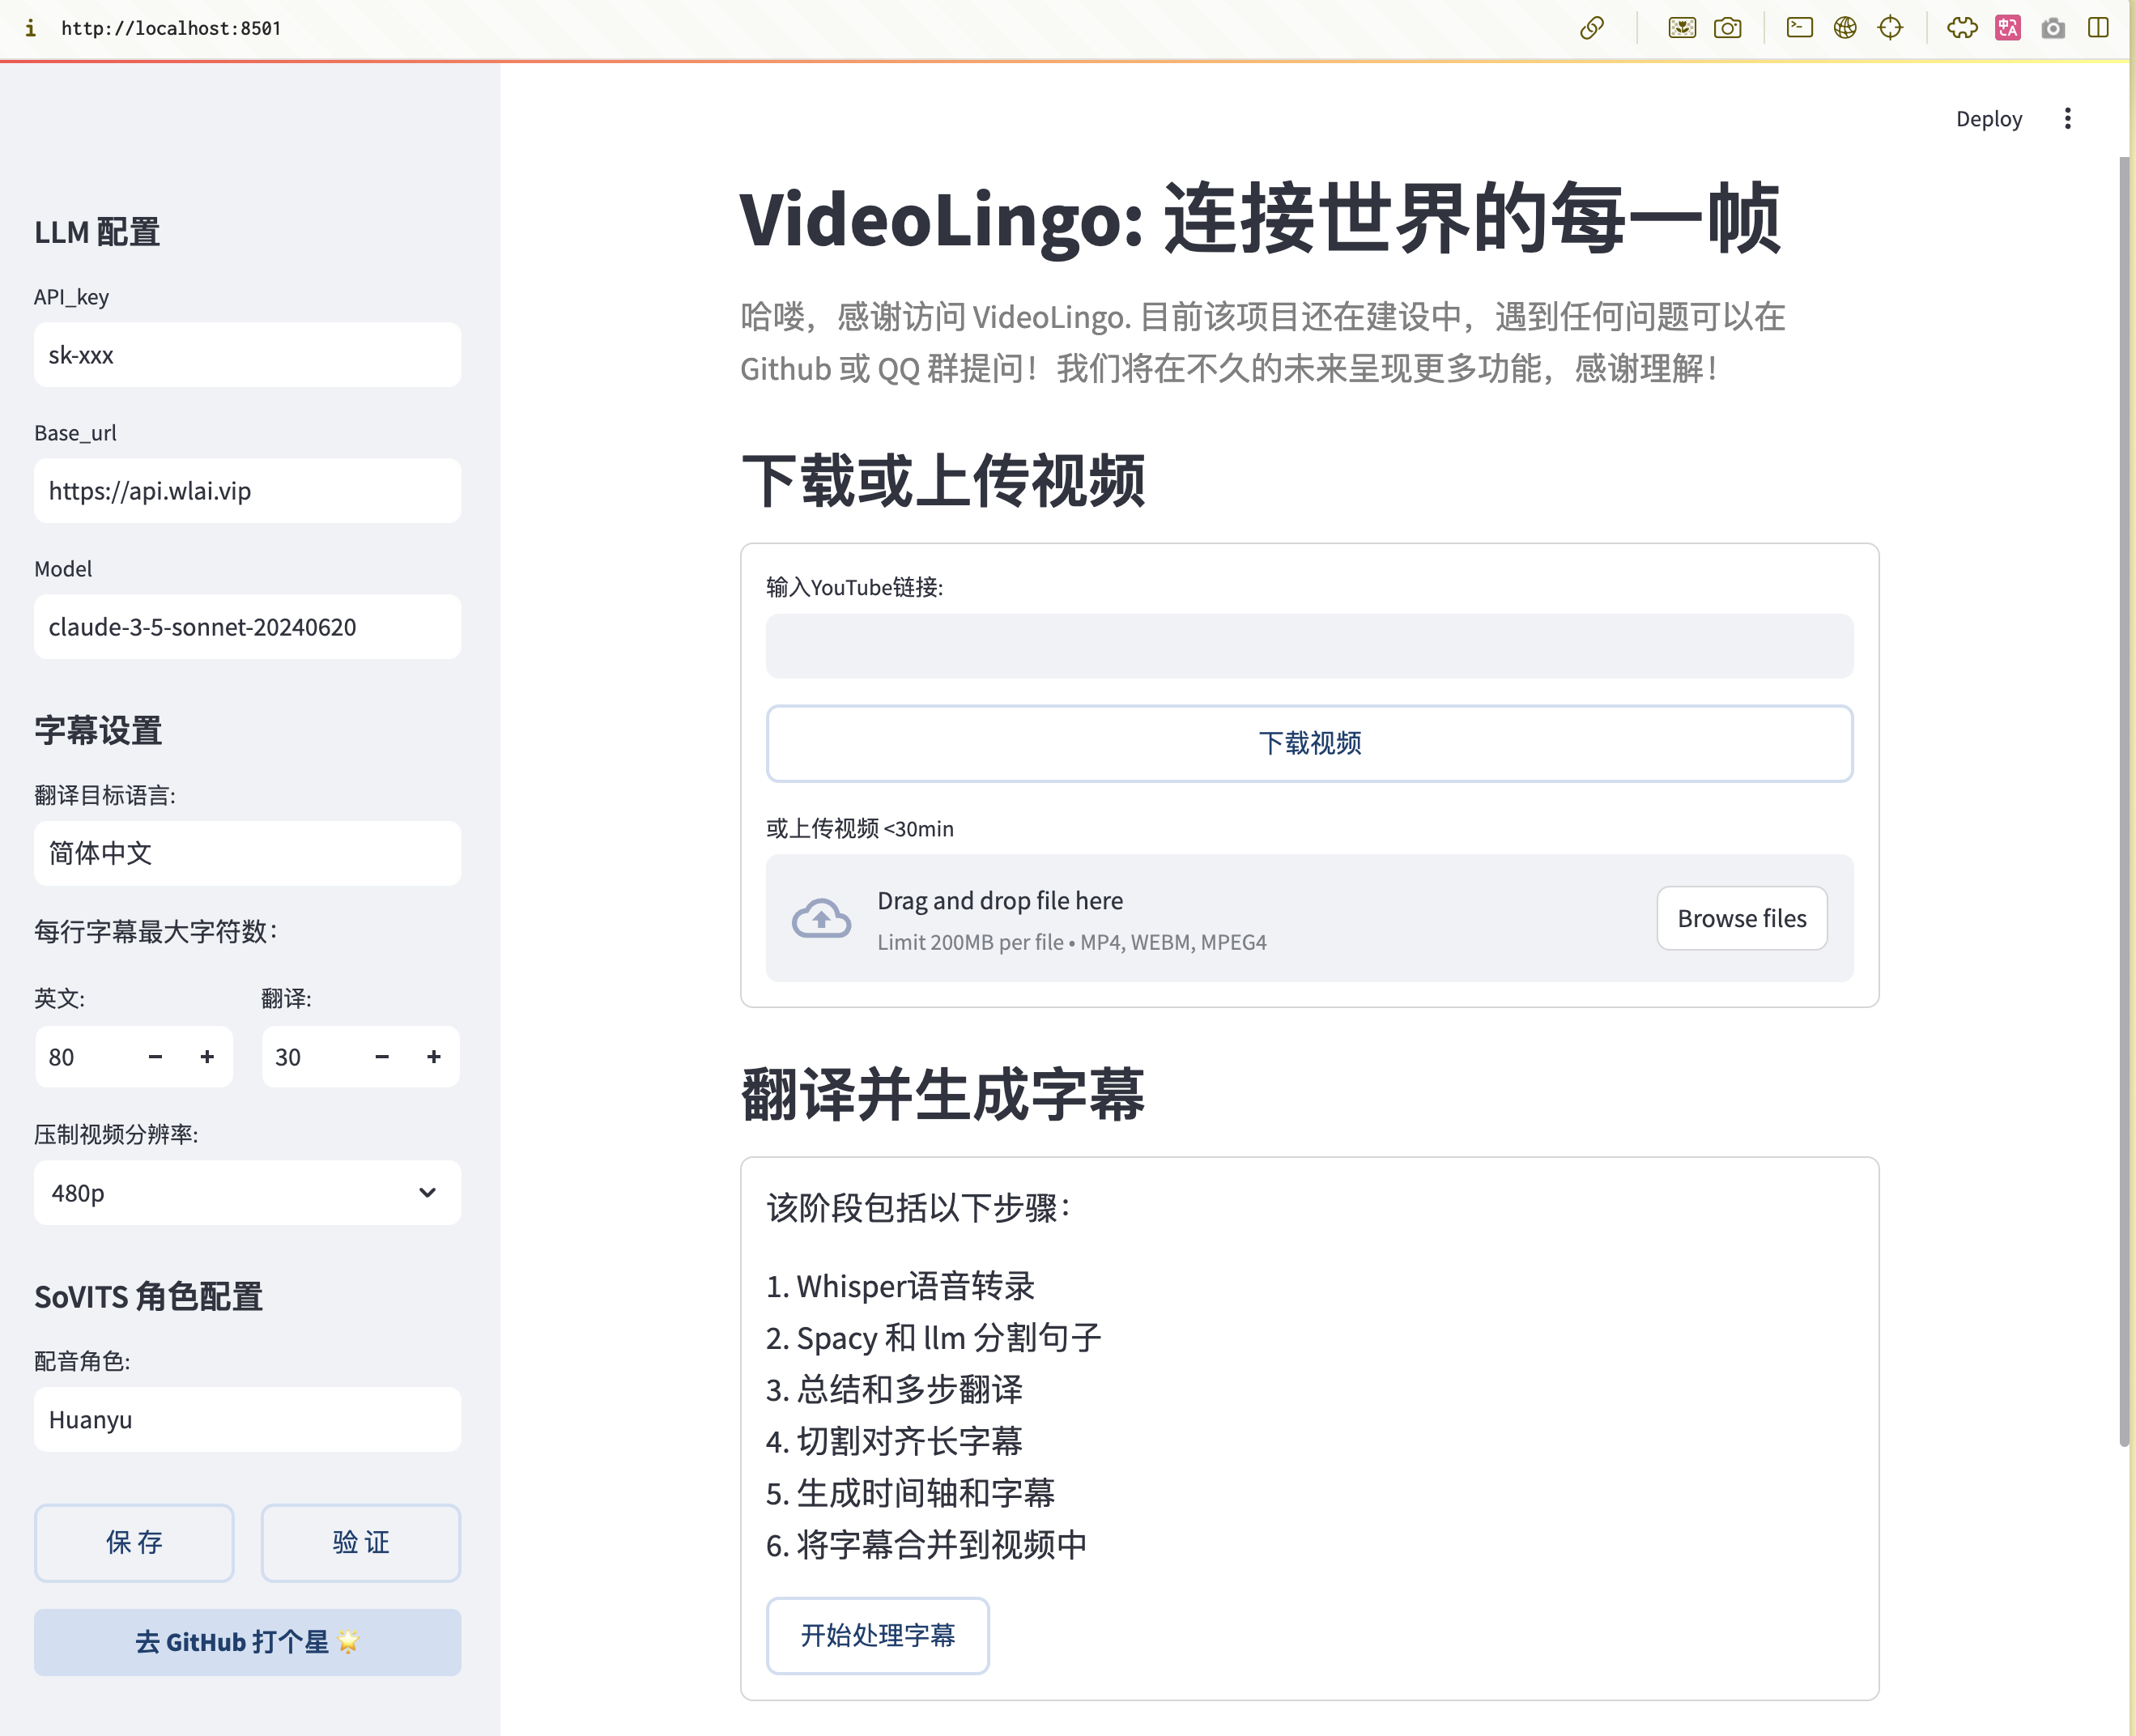Decrease the English max characters value
Screen dimensions: 2136x1736
[155, 1056]
